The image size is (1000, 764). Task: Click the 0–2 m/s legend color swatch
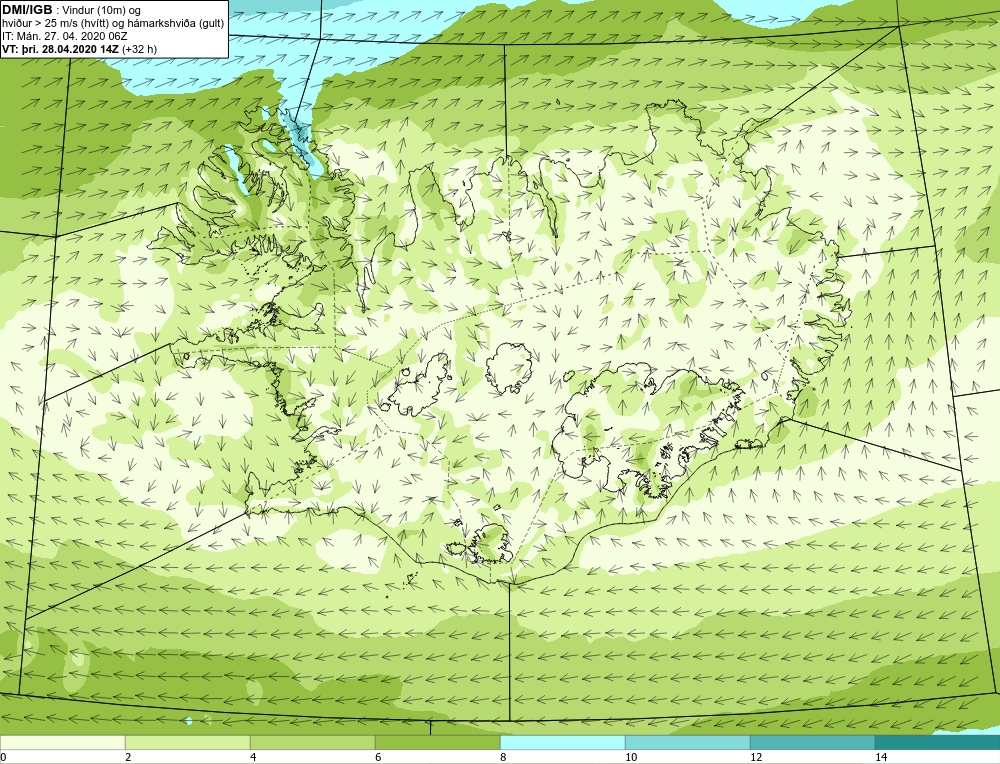[62, 742]
